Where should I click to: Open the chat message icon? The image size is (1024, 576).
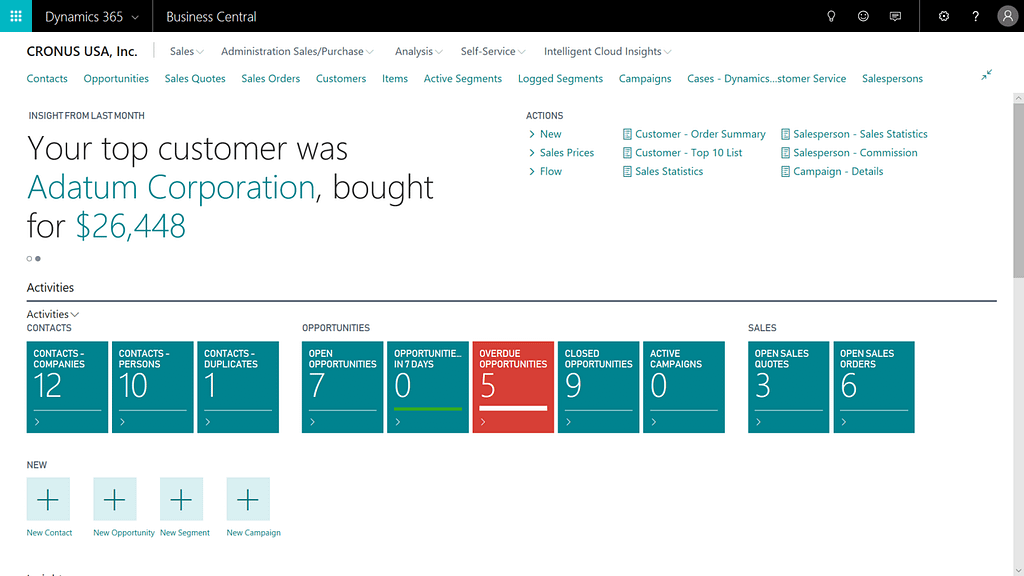point(895,16)
